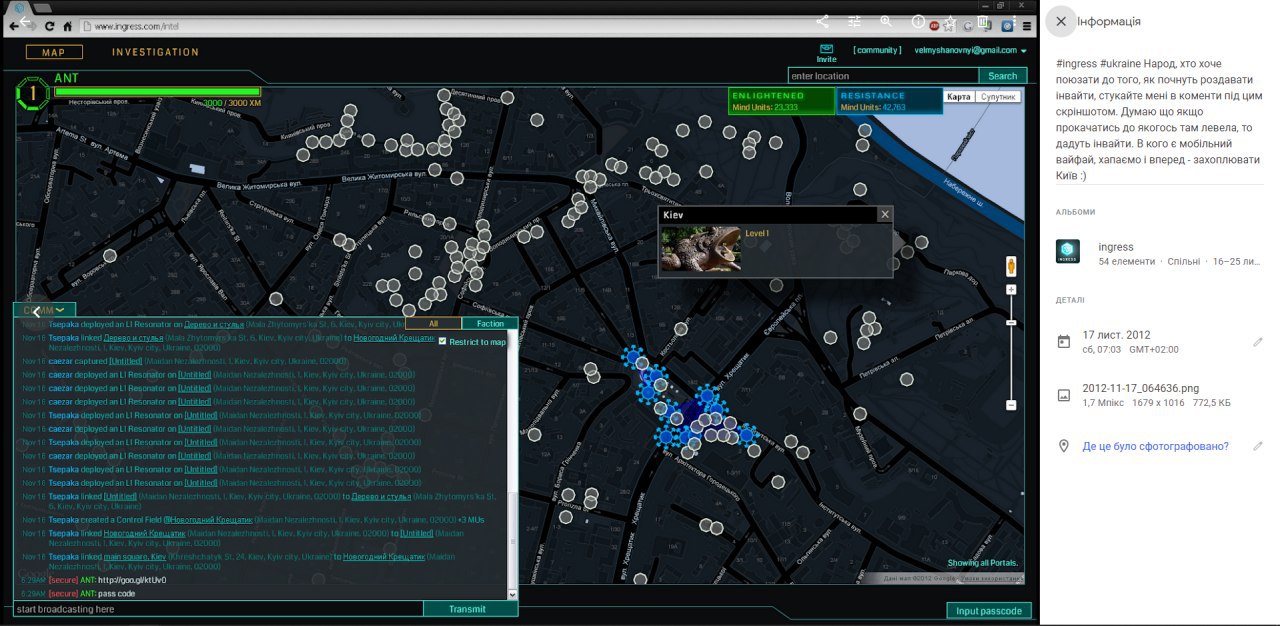This screenshot has width=1280, height=626.
Task: Click the share icon in top overlay
Action: click(x=822, y=21)
